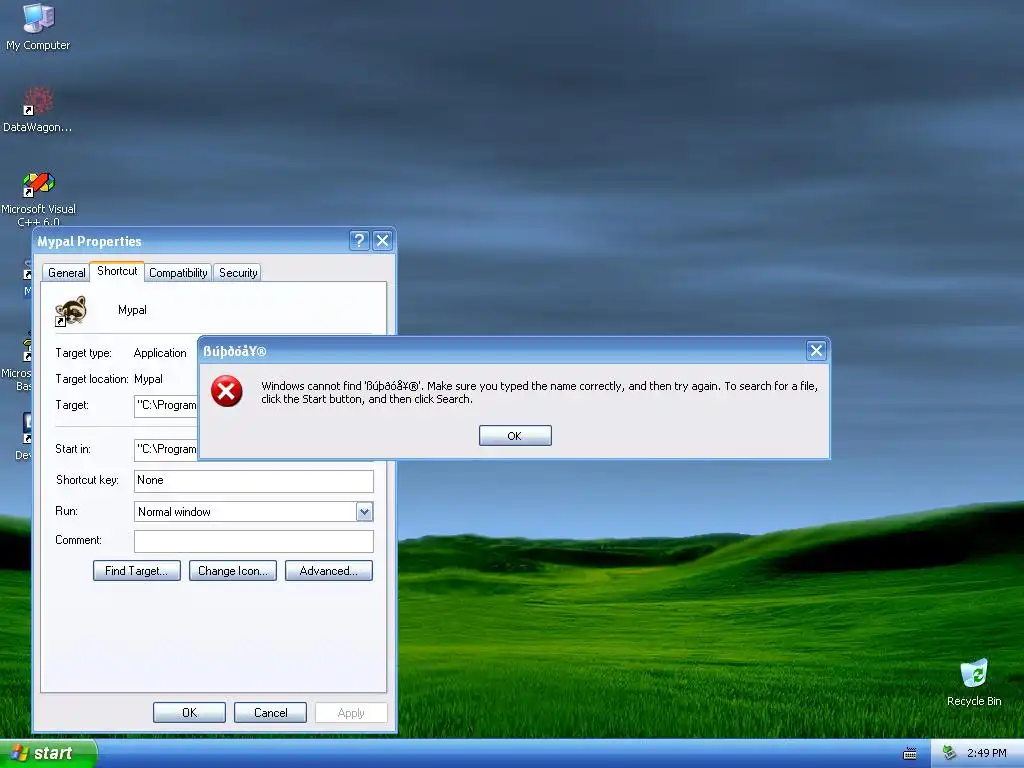This screenshot has height=768, width=1024.
Task: Select Microsoft Visual C++ 6.0 desktop icon
Action: pyautogui.click(x=38, y=198)
